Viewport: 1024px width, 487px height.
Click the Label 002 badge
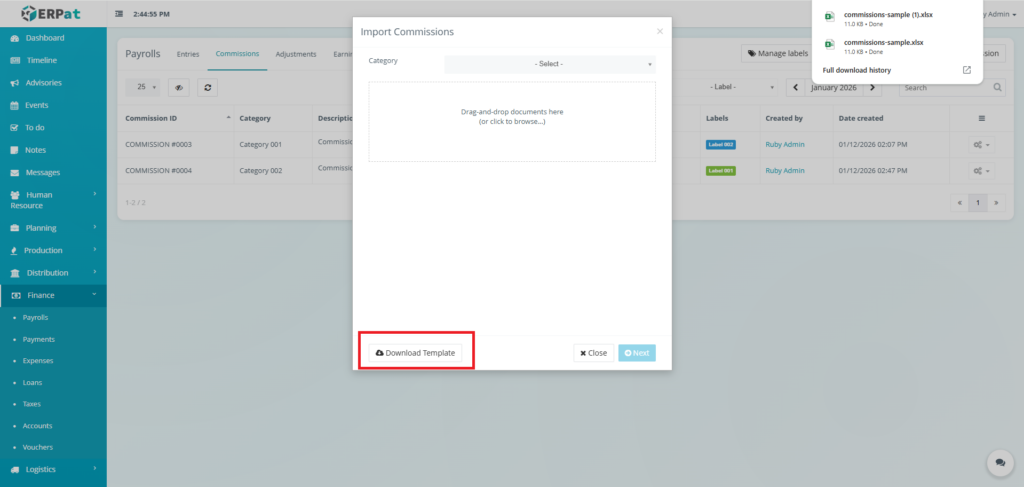(x=721, y=145)
